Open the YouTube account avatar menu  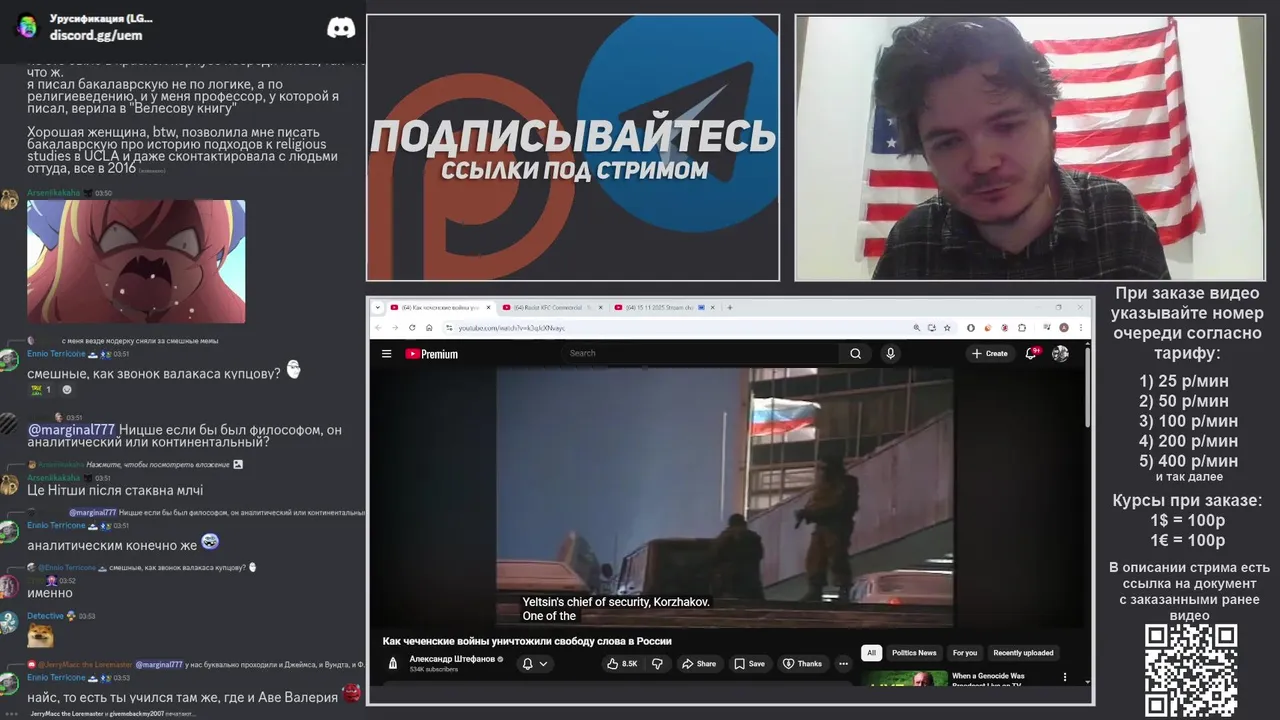pos(1060,353)
